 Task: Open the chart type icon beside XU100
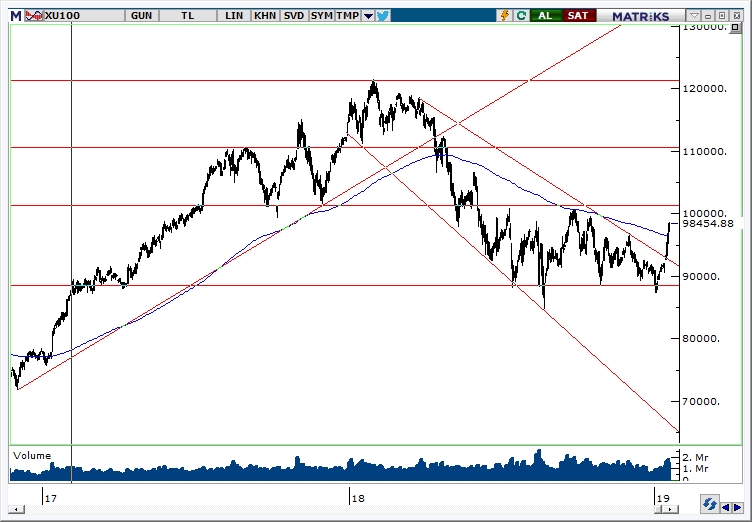point(34,16)
